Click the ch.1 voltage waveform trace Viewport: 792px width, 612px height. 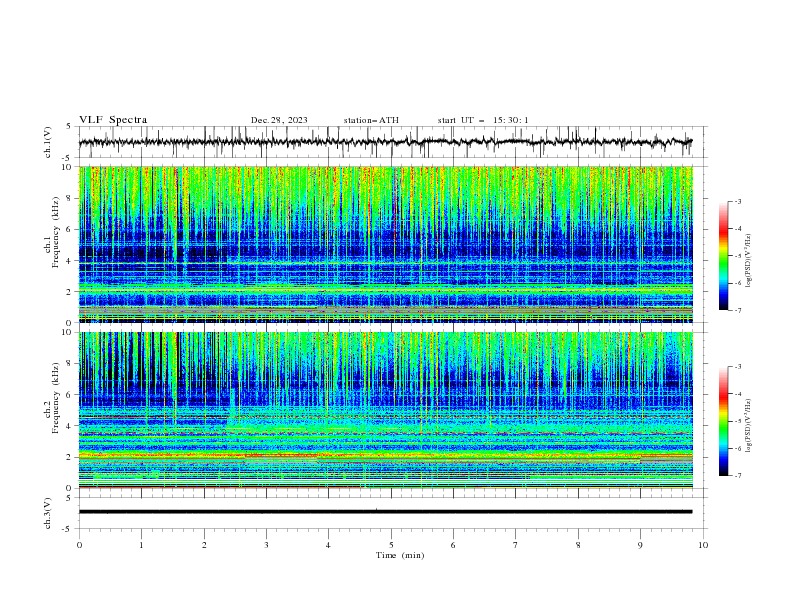click(x=385, y=142)
